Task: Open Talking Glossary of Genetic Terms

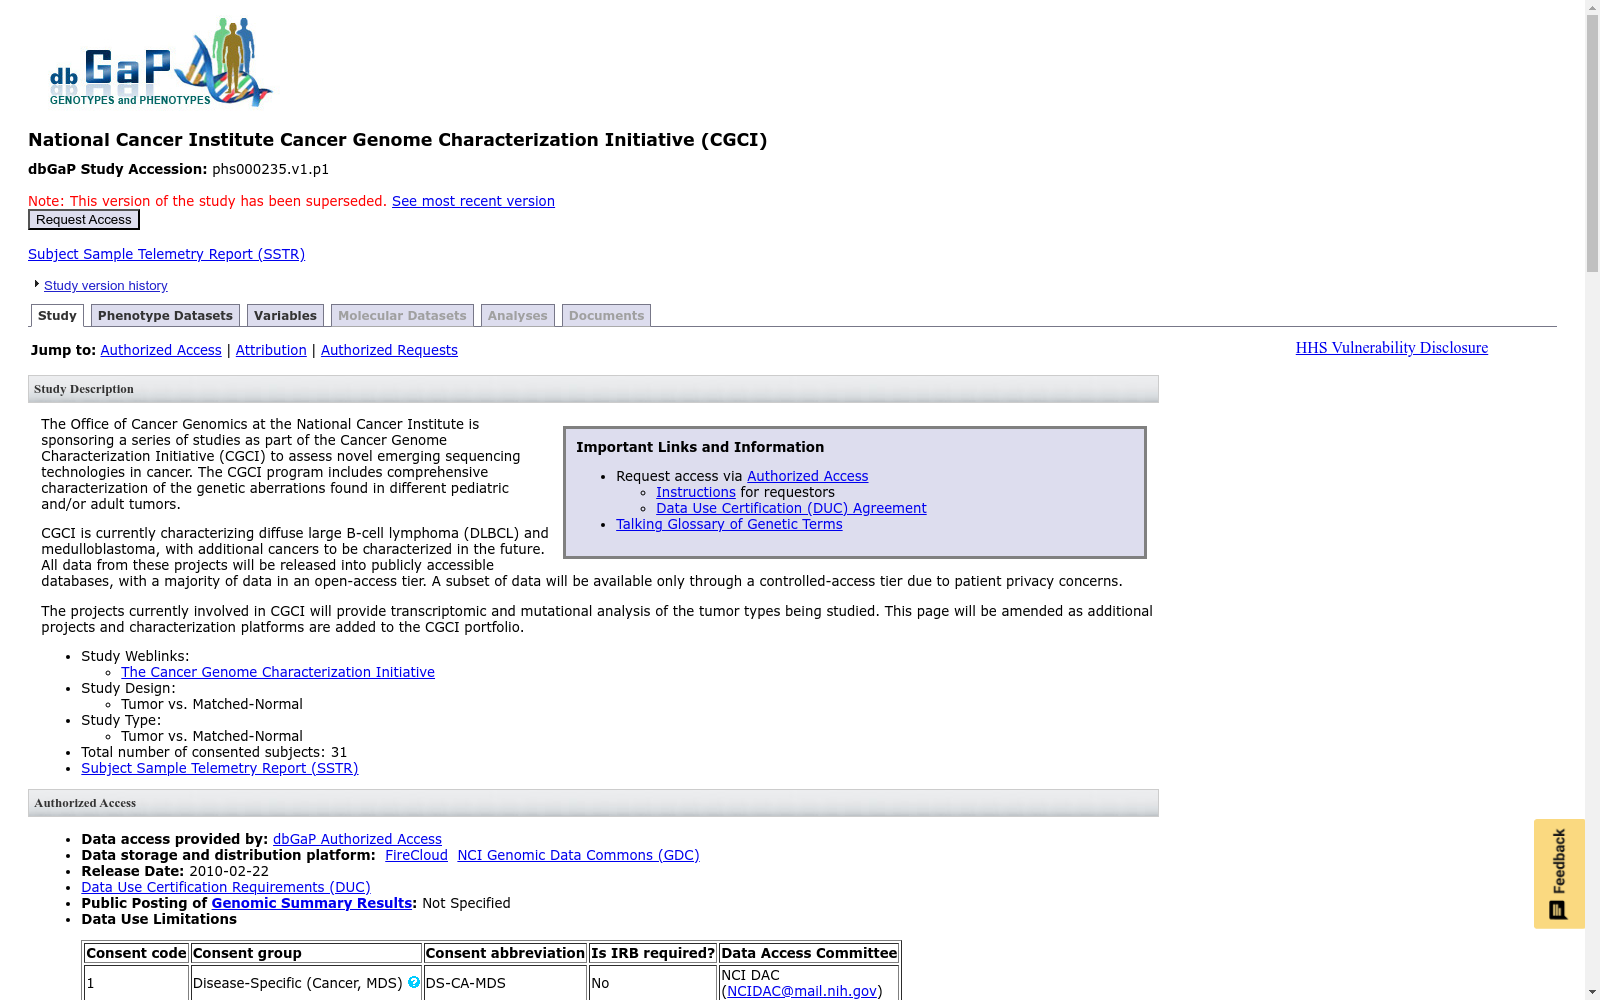Action: point(729,524)
